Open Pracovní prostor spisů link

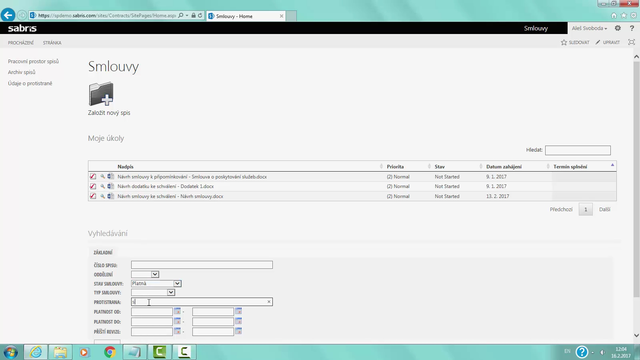(x=33, y=61)
